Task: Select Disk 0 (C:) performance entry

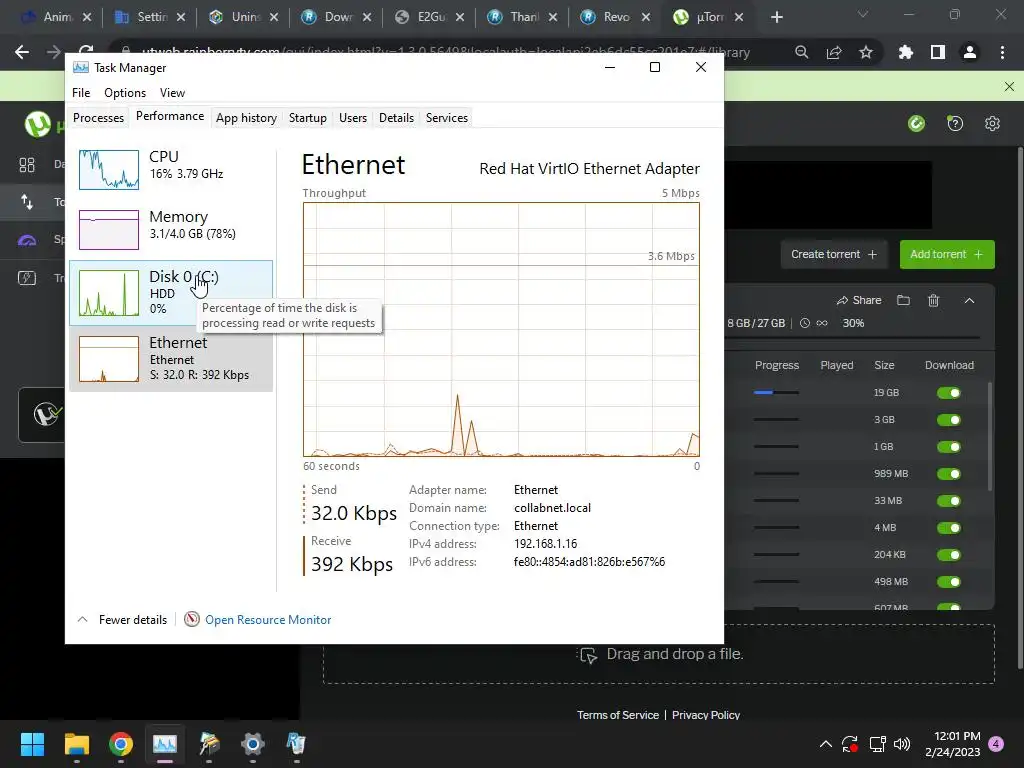Action: [171, 293]
